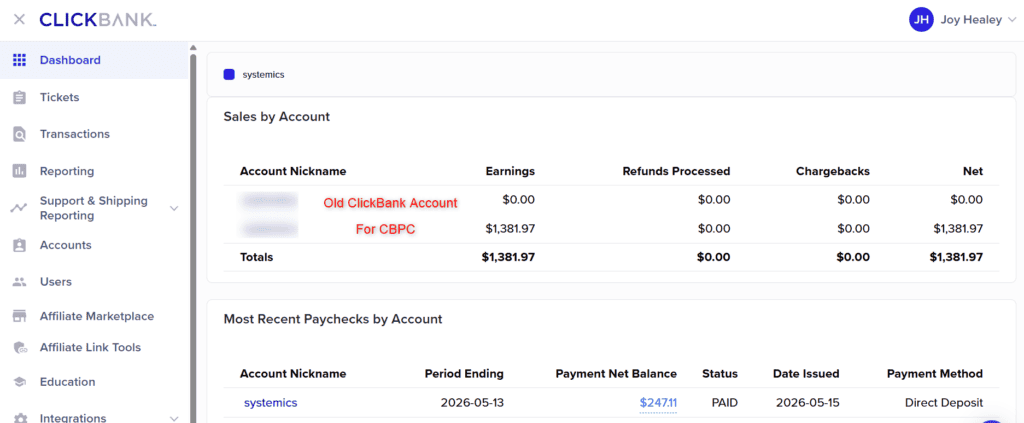Click the Direct Deposit payment method cell
Viewport: 1024px width, 423px height.
(x=944, y=403)
